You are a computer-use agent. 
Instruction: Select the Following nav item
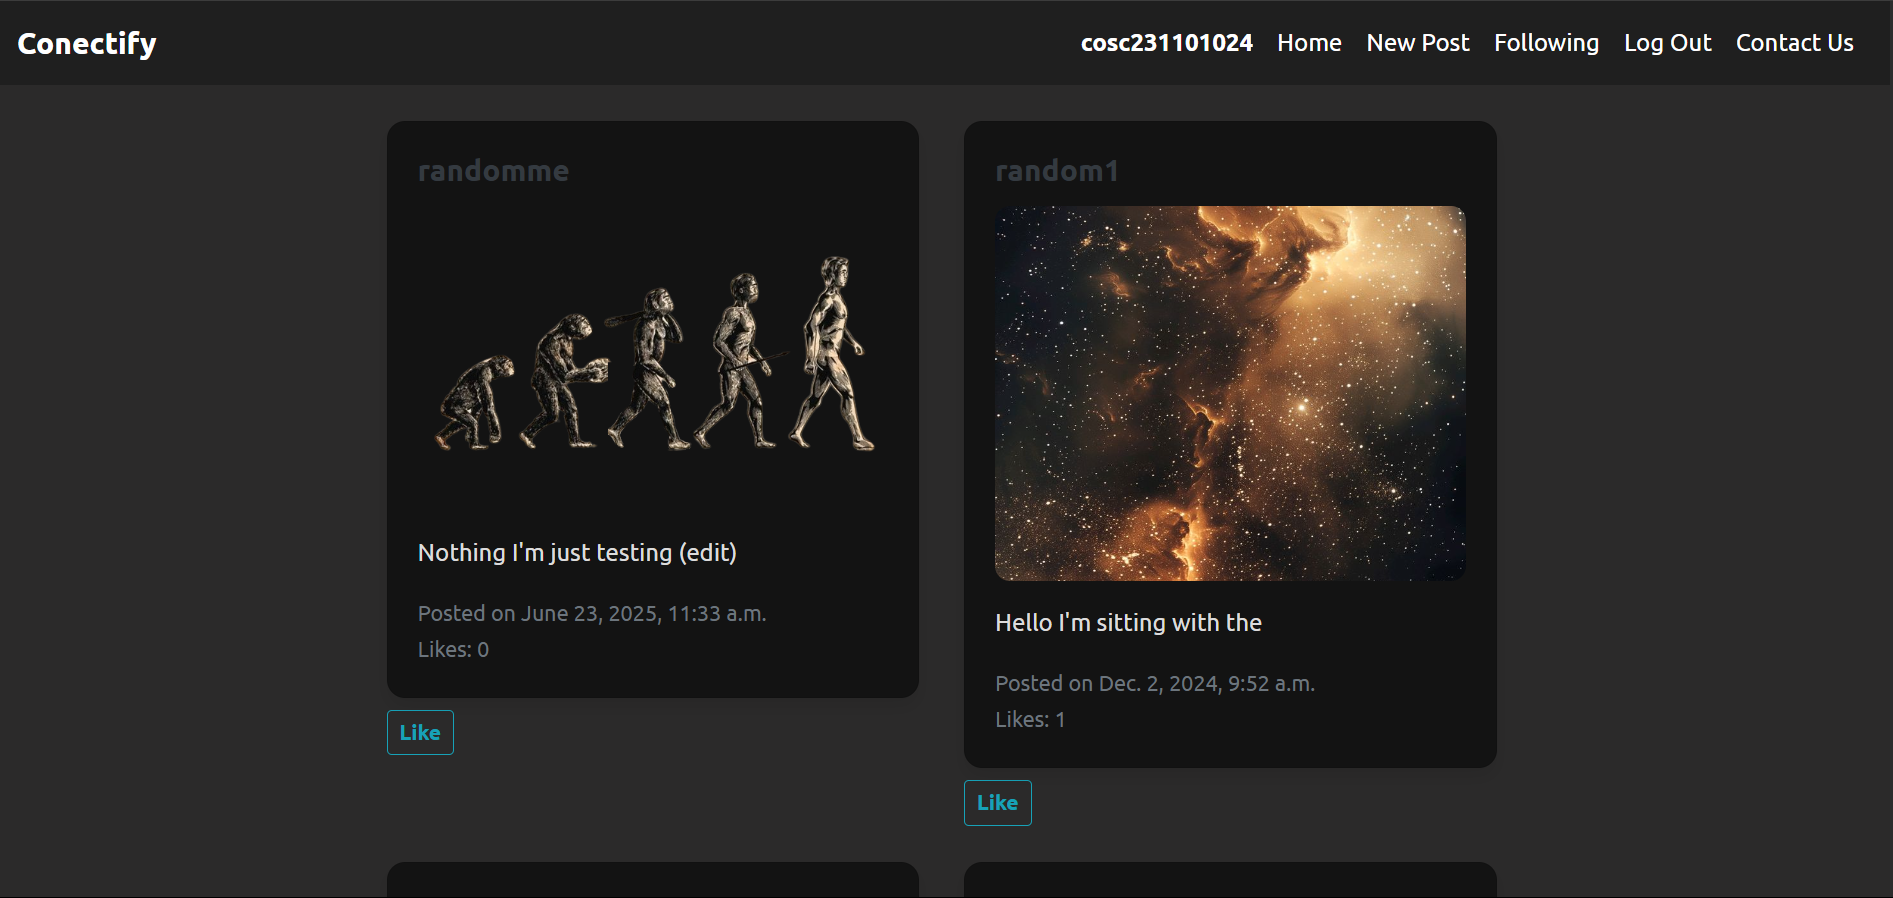coord(1546,43)
